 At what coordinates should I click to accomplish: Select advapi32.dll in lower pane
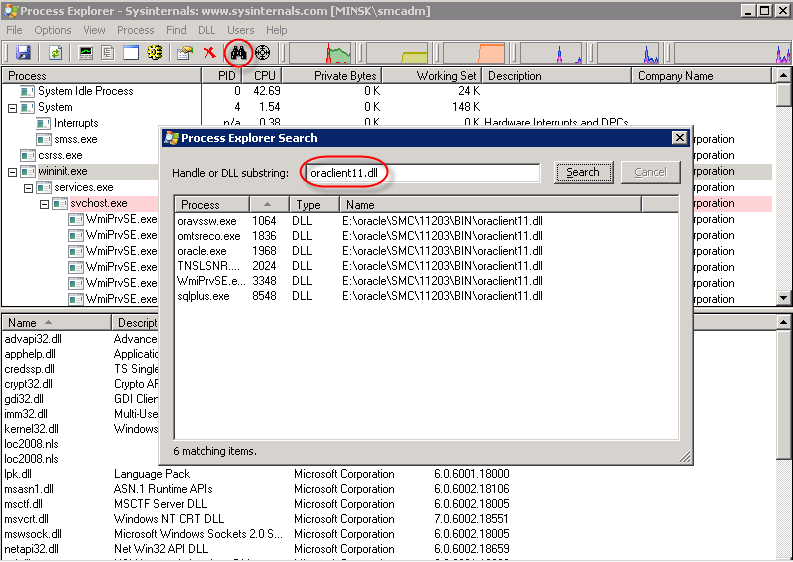33,339
